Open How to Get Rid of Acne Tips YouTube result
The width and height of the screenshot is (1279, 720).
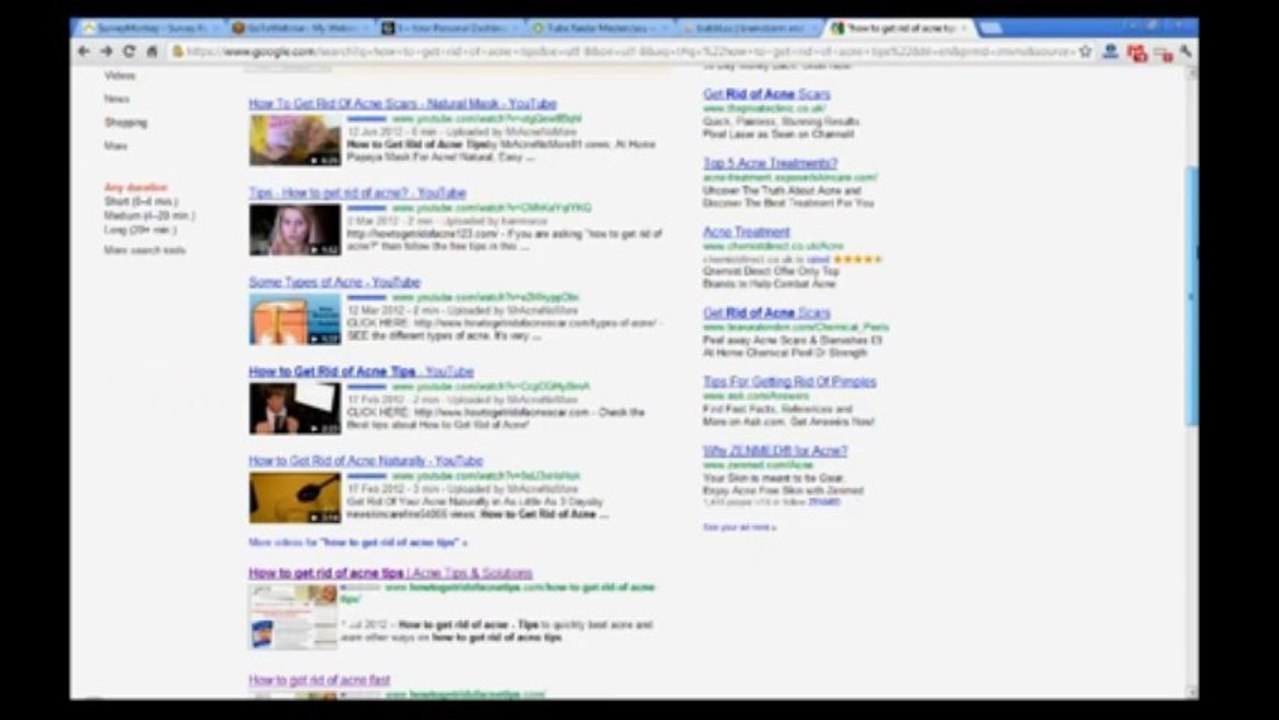pyautogui.click(x=361, y=372)
